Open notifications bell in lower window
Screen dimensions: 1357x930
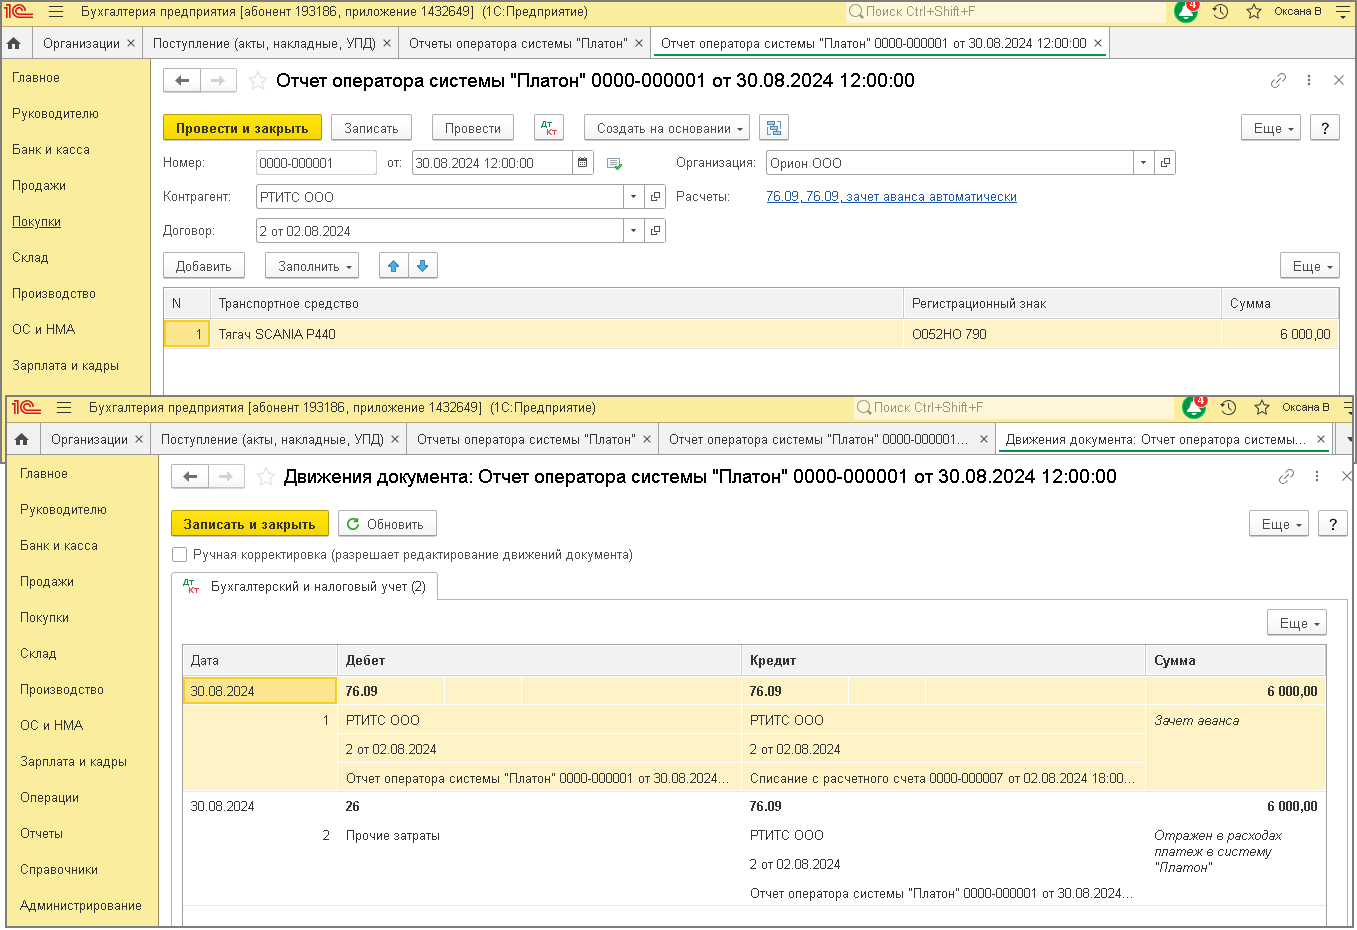pos(1195,408)
